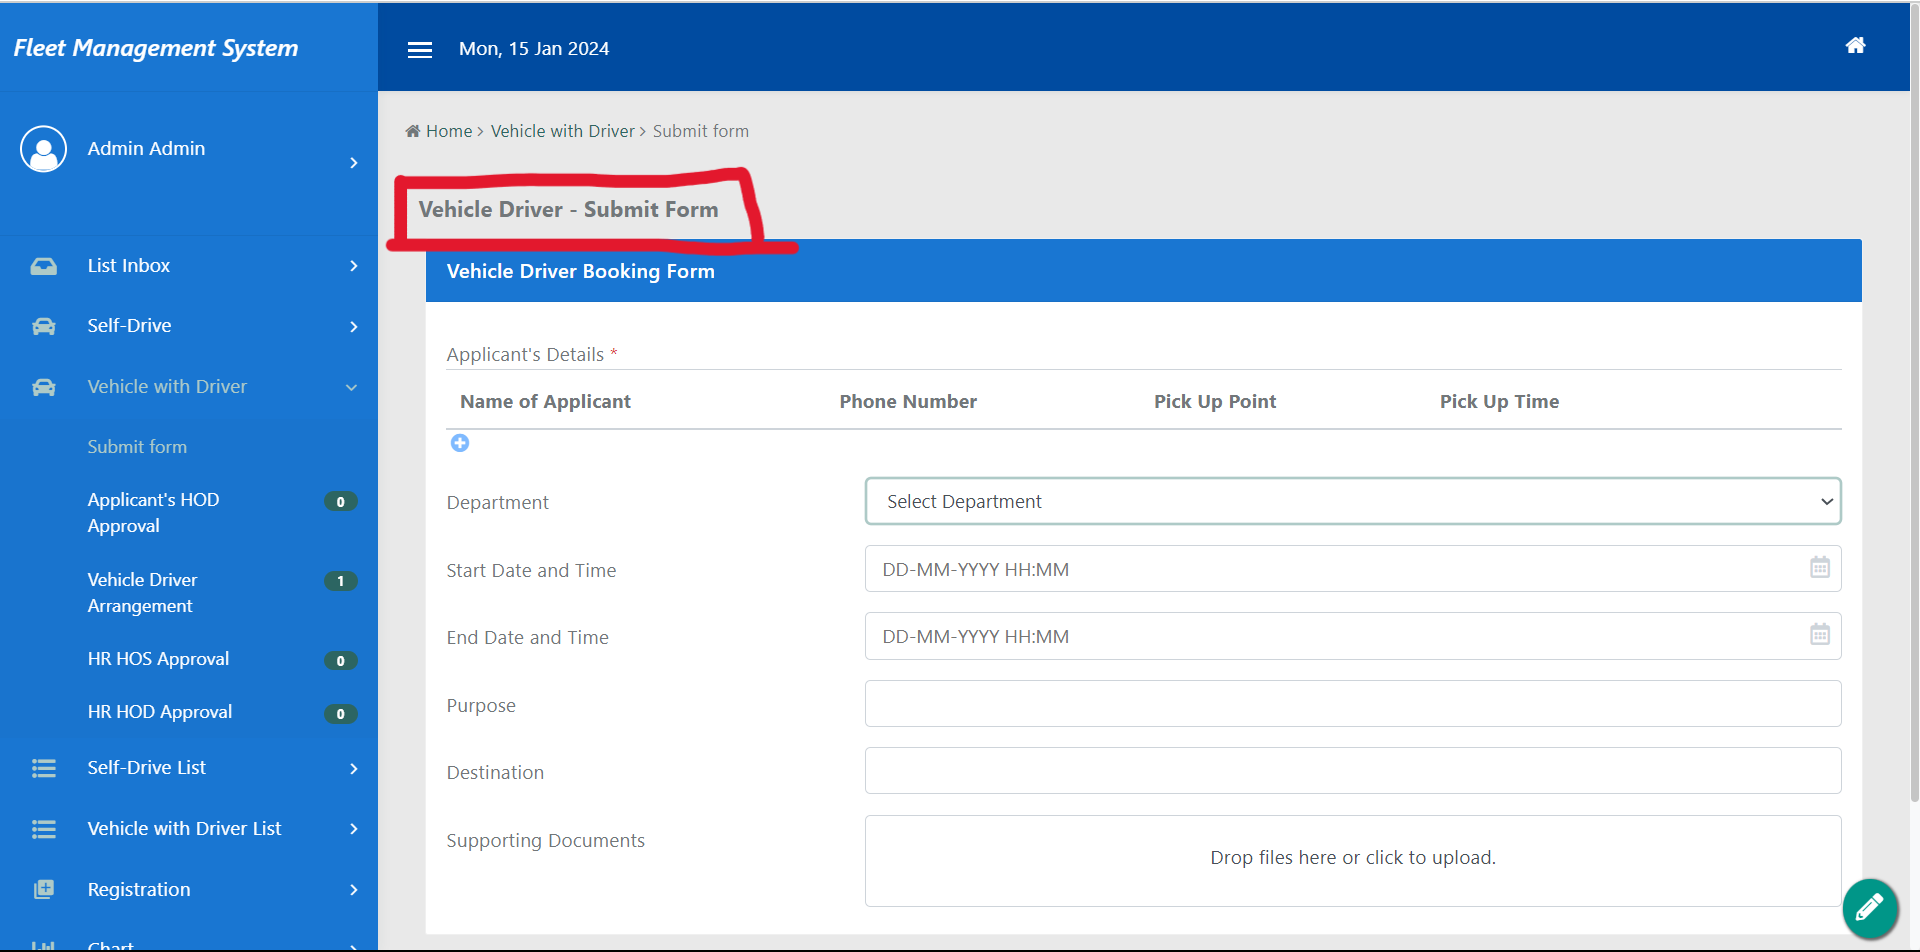Click into Start Date and Time field
The height and width of the screenshot is (952, 1920).
tap(1353, 569)
